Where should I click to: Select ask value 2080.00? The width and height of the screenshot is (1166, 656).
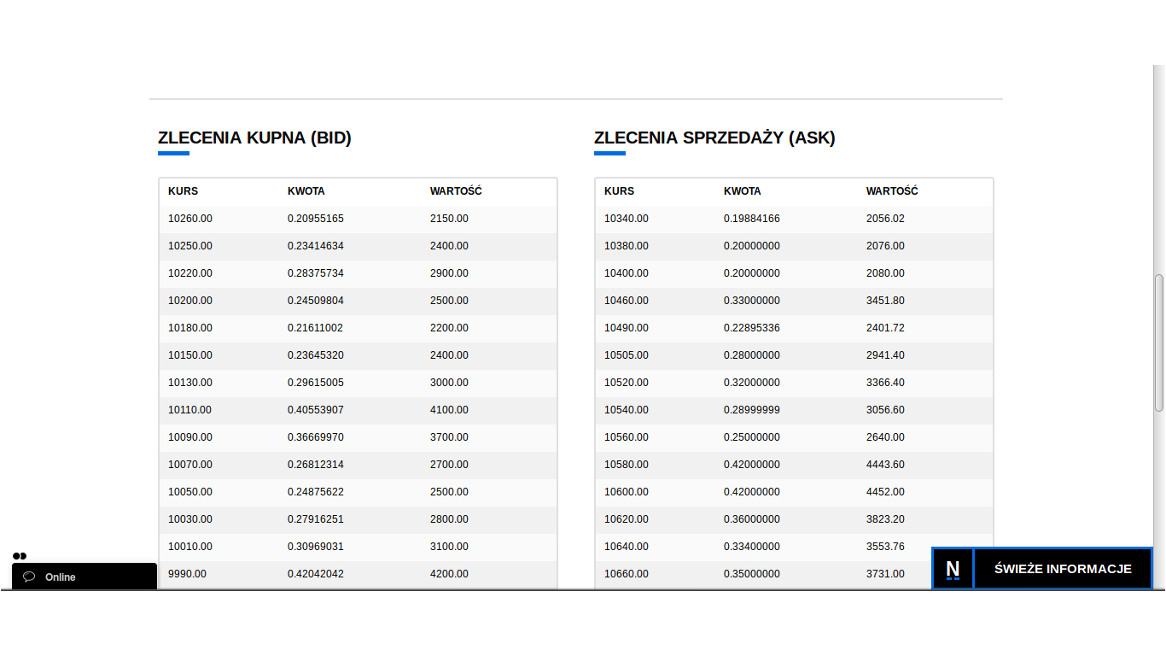click(886, 274)
